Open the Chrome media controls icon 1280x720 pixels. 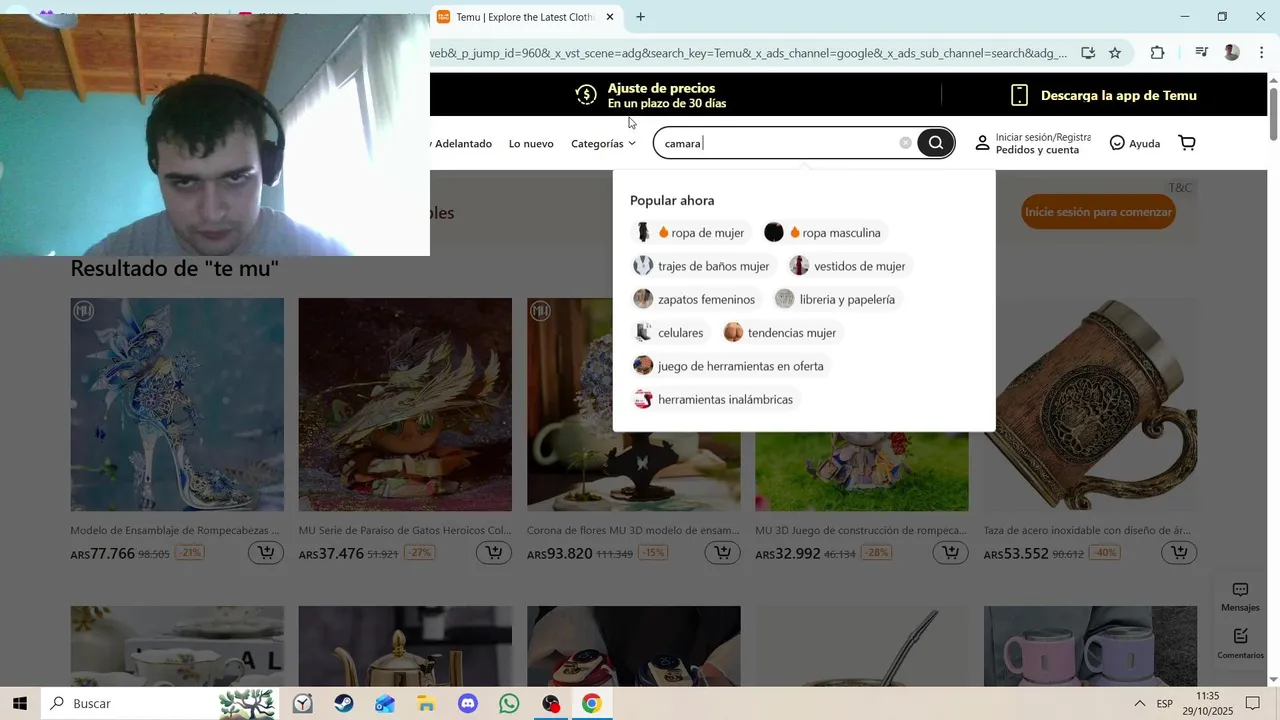click(1202, 53)
